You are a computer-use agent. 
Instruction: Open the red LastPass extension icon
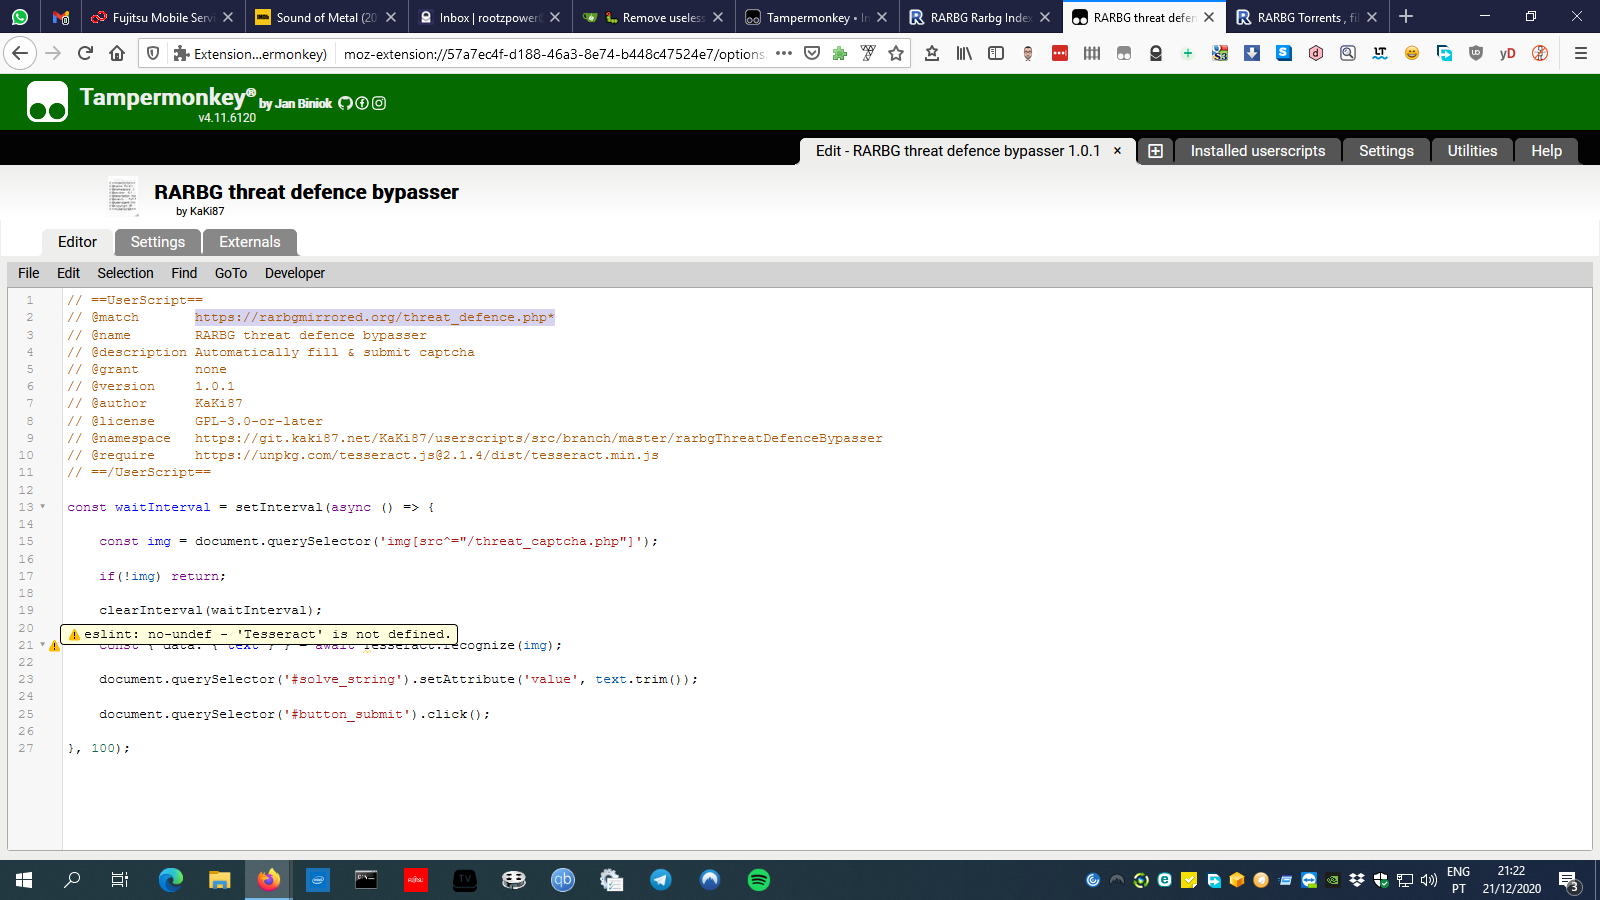[1060, 53]
